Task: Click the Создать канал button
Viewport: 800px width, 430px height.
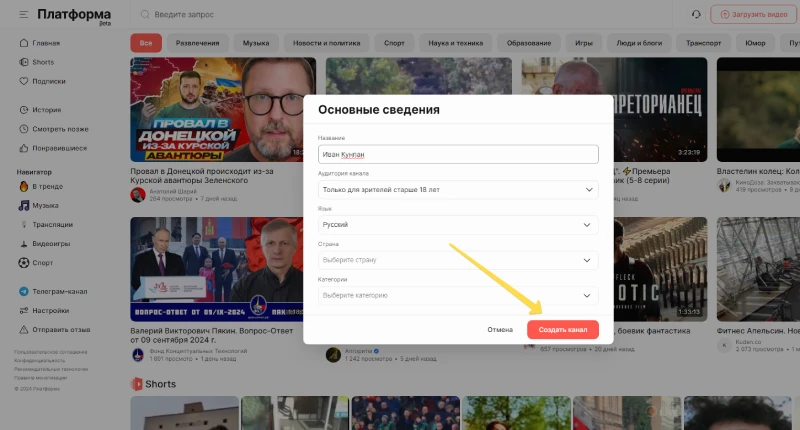Action: tap(563, 330)
